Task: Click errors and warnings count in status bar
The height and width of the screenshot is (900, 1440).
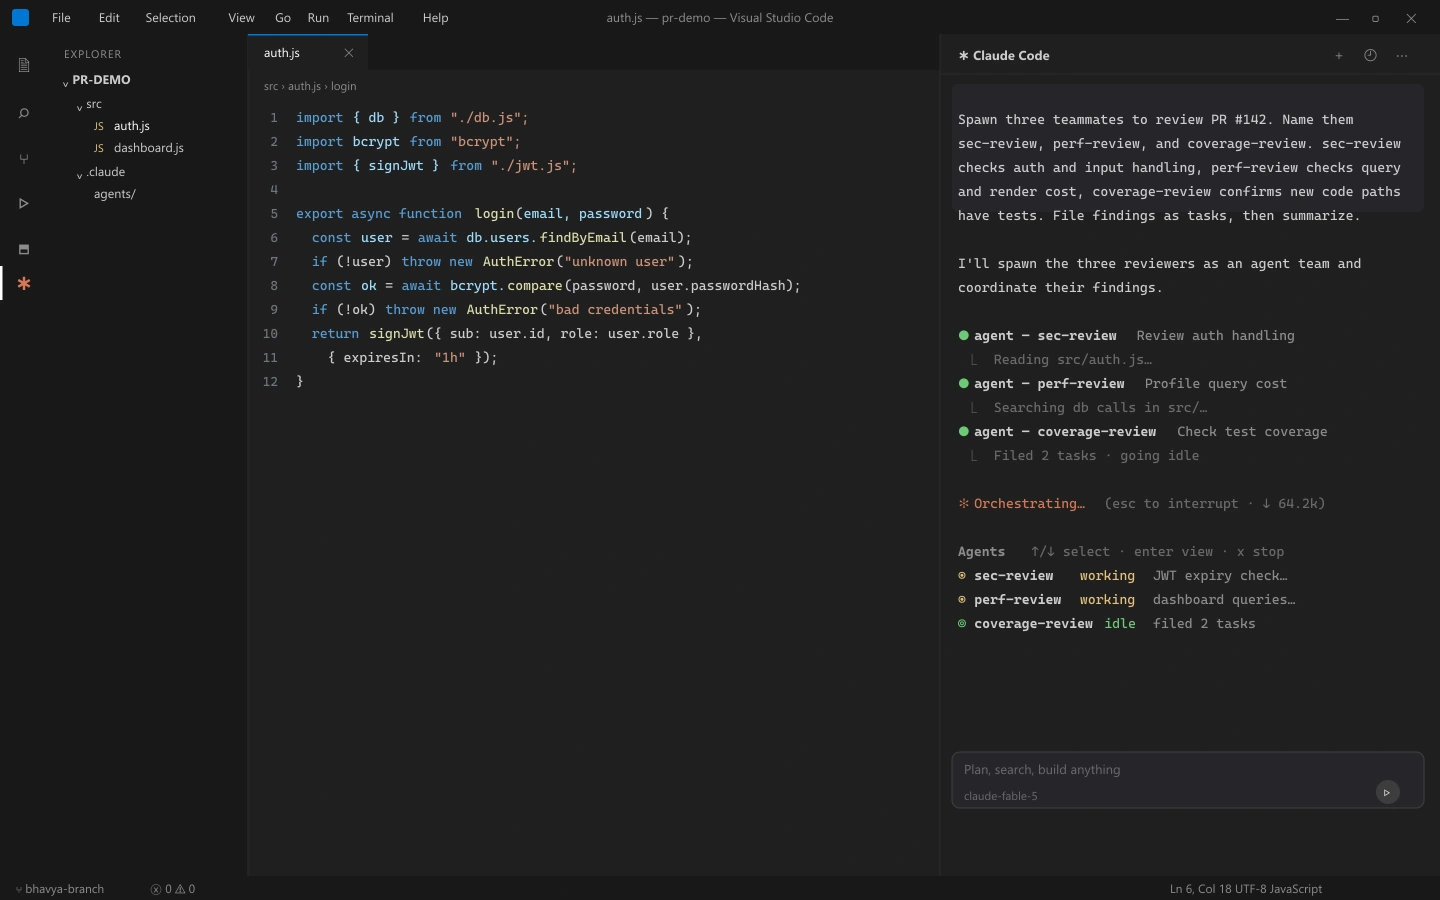Action: pyautogui.click(x=173, y=889)
